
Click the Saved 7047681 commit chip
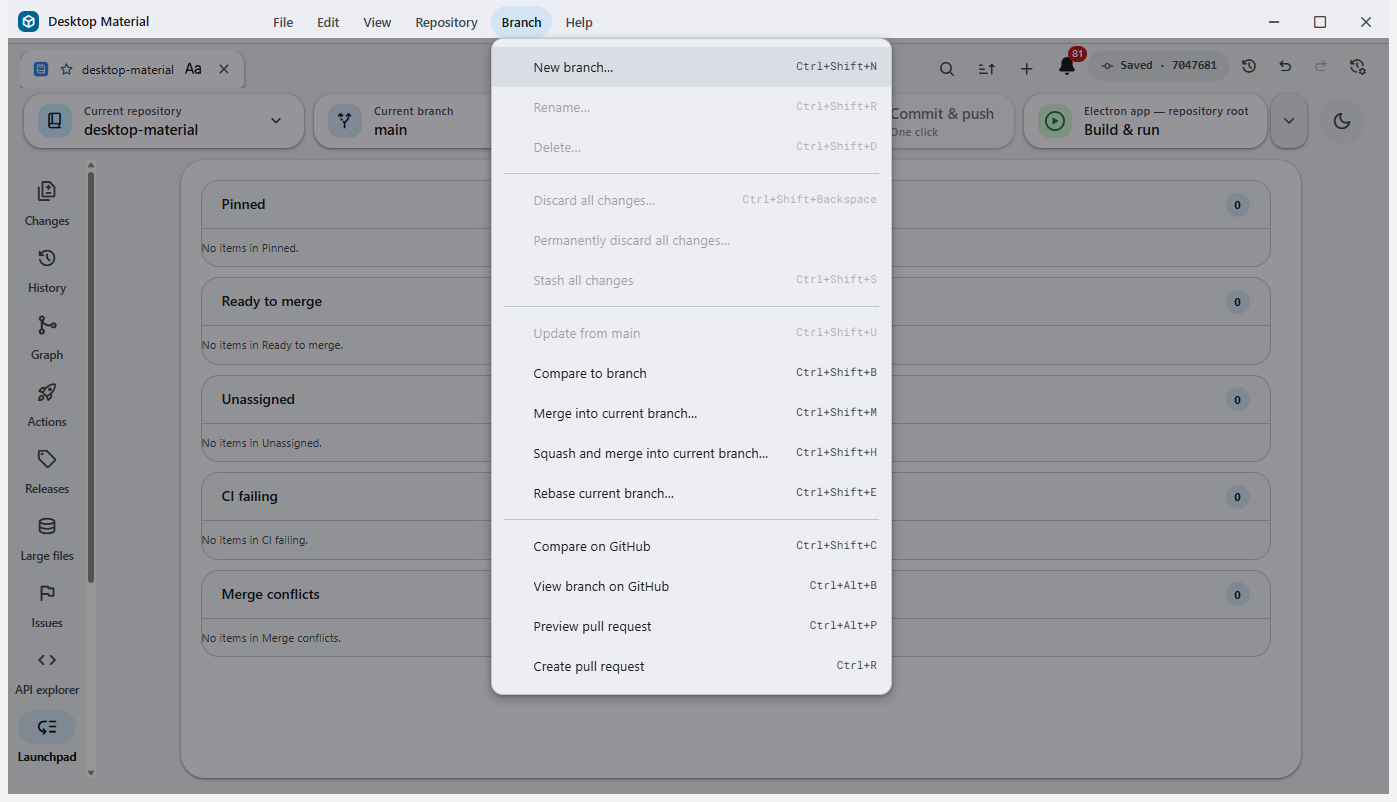pos(1158,66)
